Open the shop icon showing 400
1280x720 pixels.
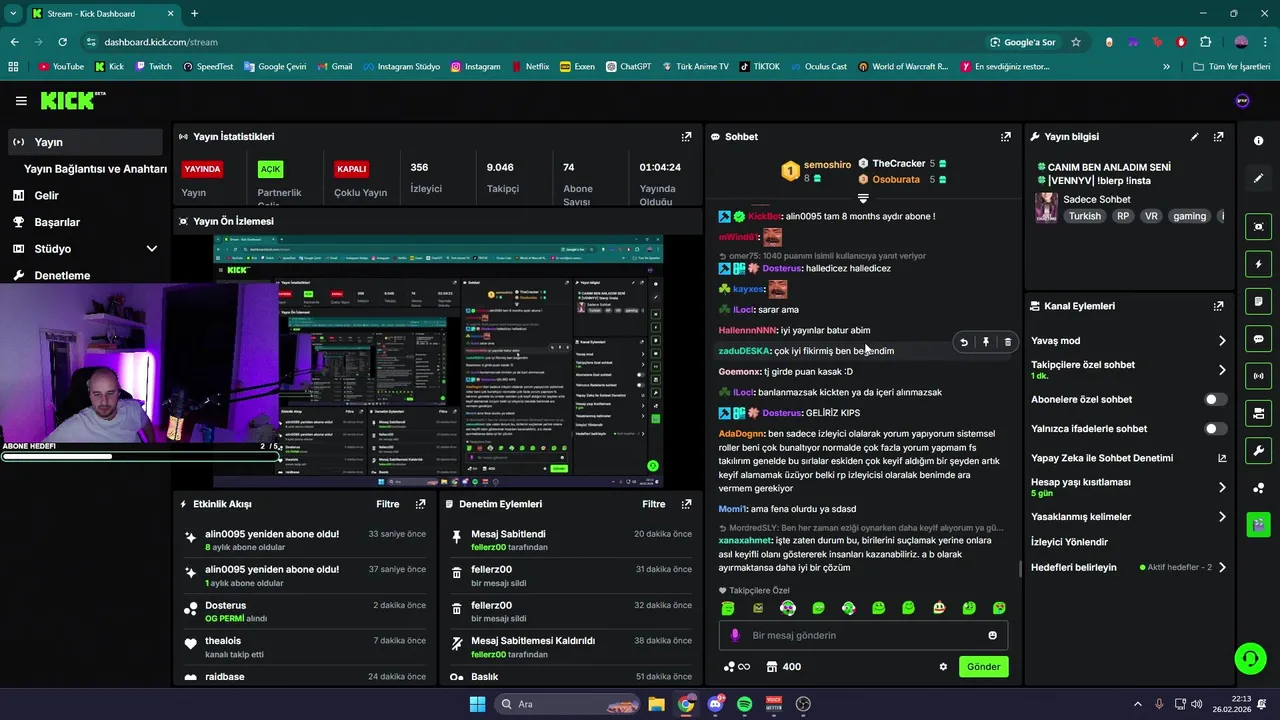[784, 667]
